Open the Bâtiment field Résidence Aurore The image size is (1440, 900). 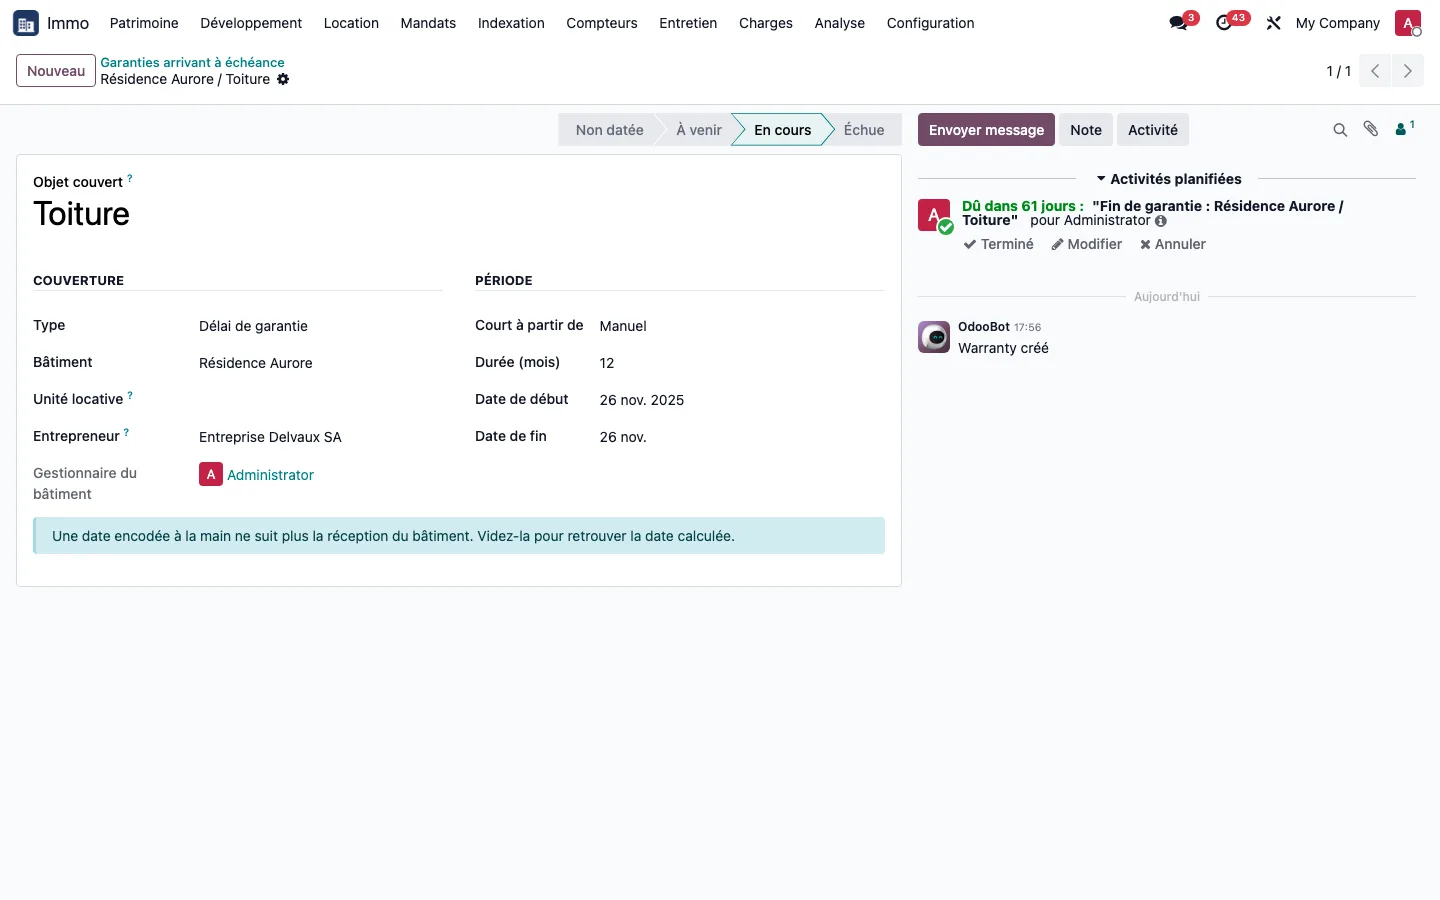tap(320, 363)
